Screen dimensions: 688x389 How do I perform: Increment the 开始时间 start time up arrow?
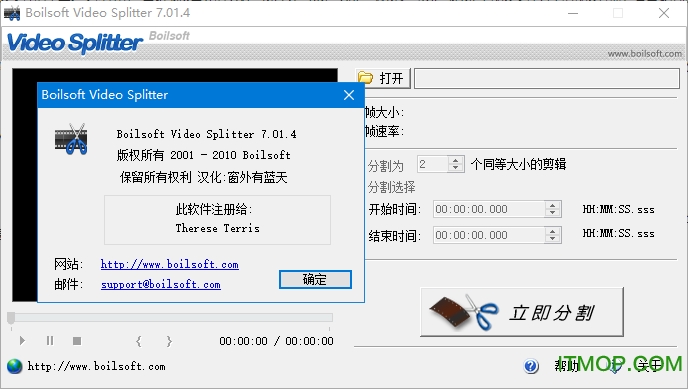pyautogui.click(x=552, y=205)
